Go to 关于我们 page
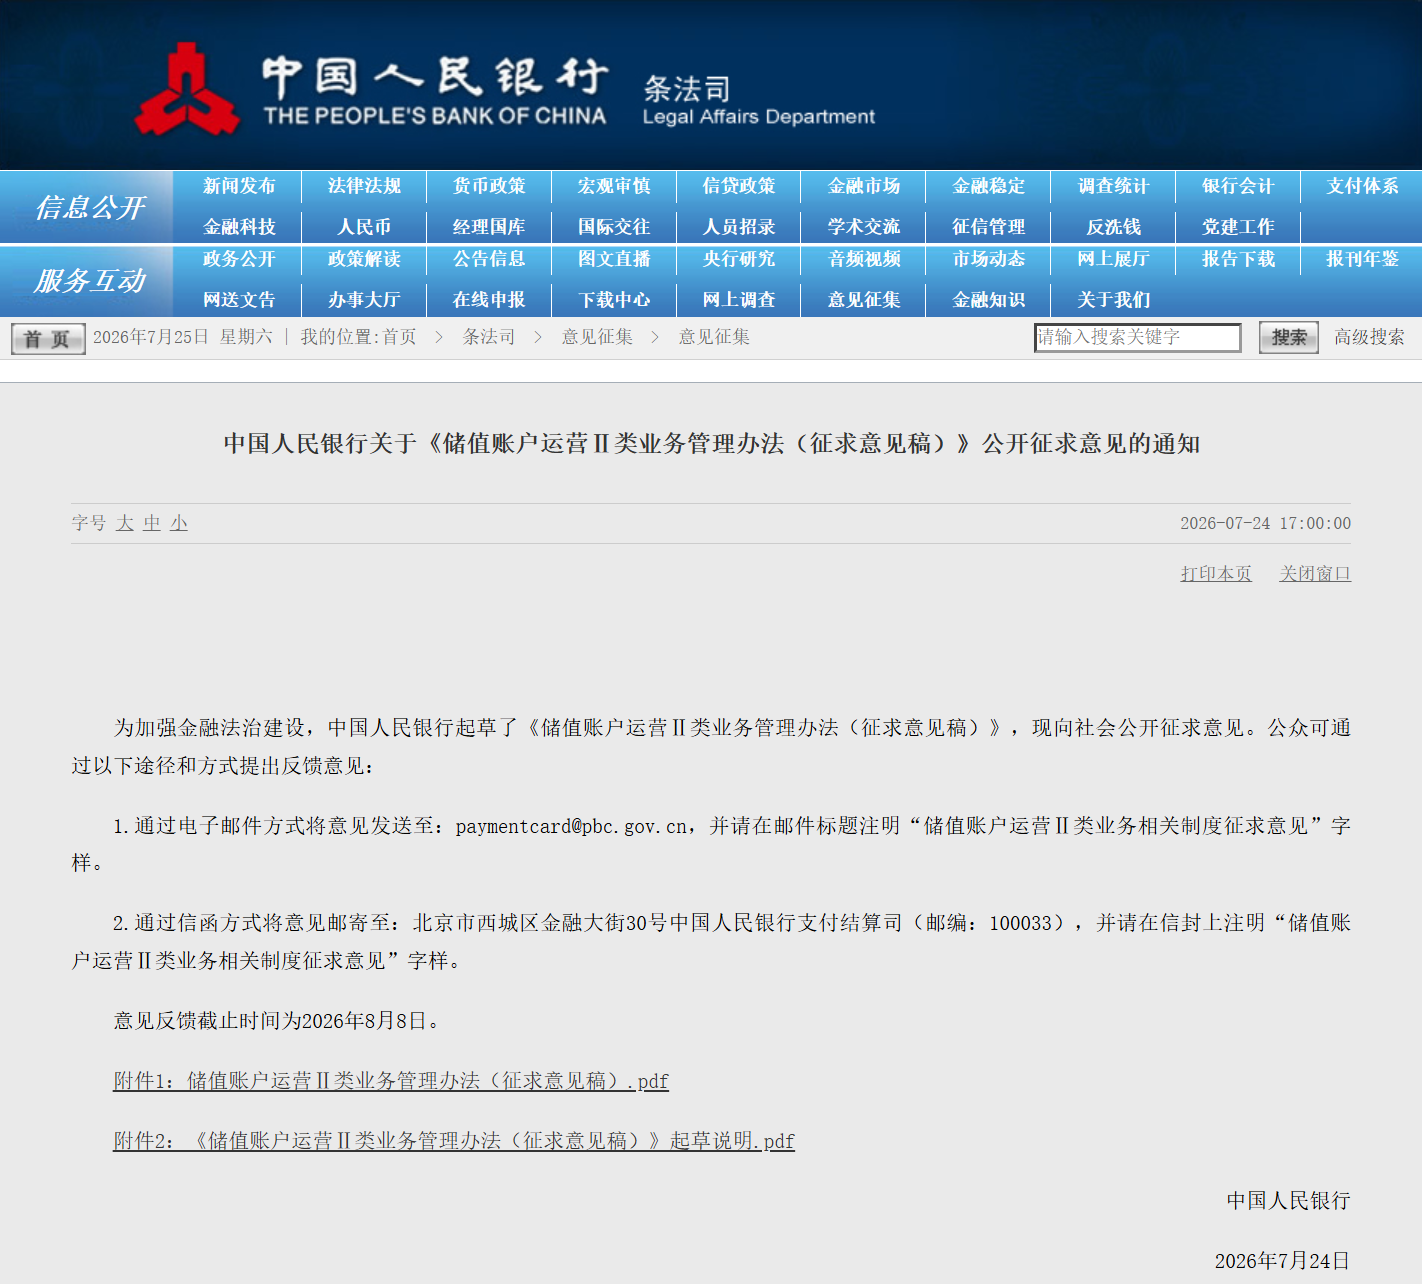1422x1284 pixels. pyautogui.click(x=1114, y=300)
